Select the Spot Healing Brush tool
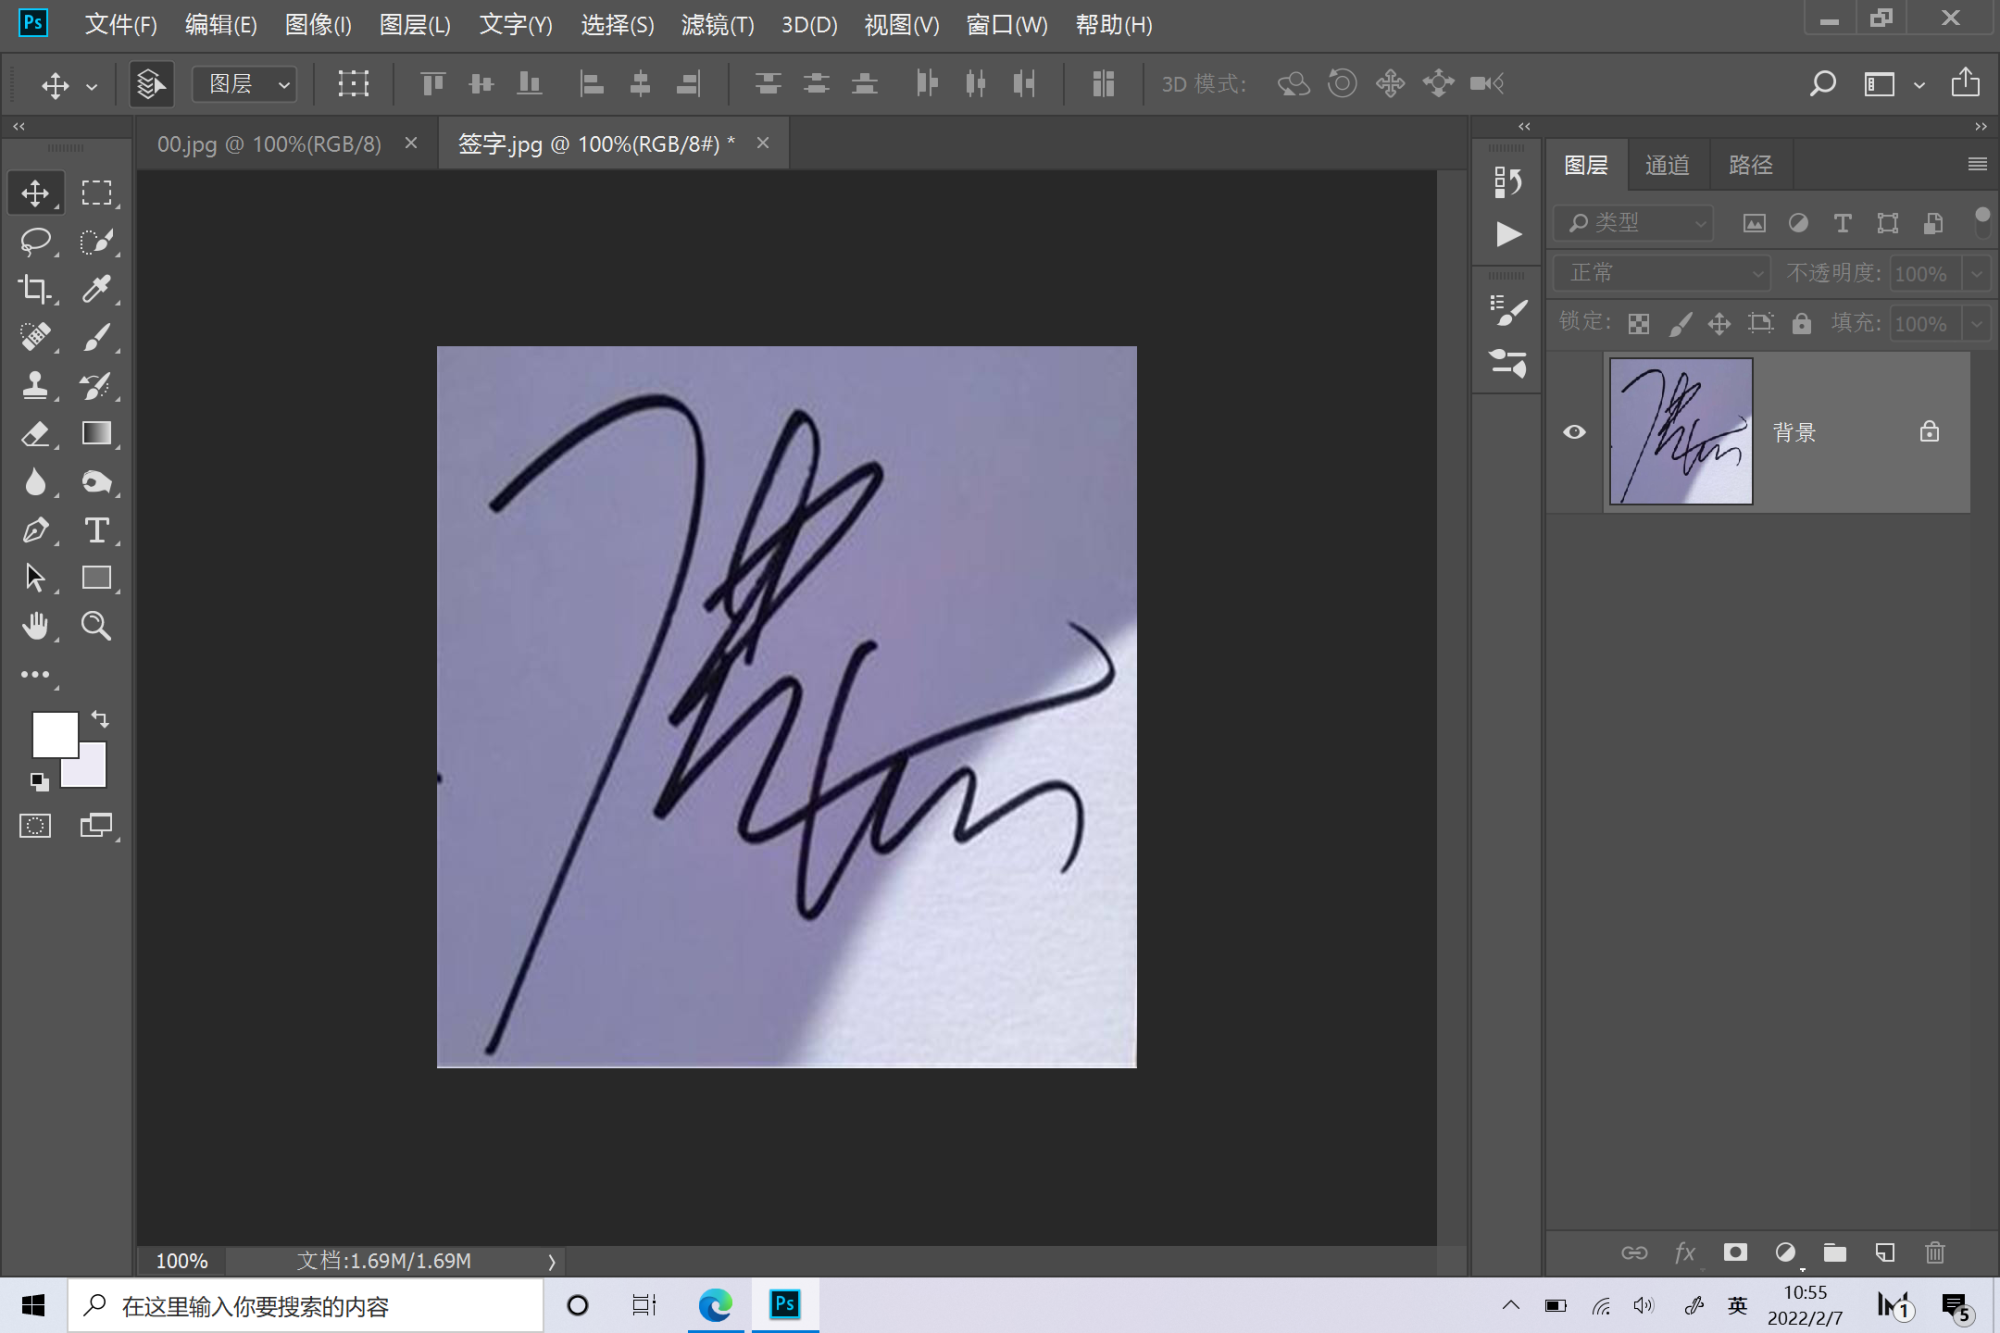2000x1333 pixels. pos(35,337)
